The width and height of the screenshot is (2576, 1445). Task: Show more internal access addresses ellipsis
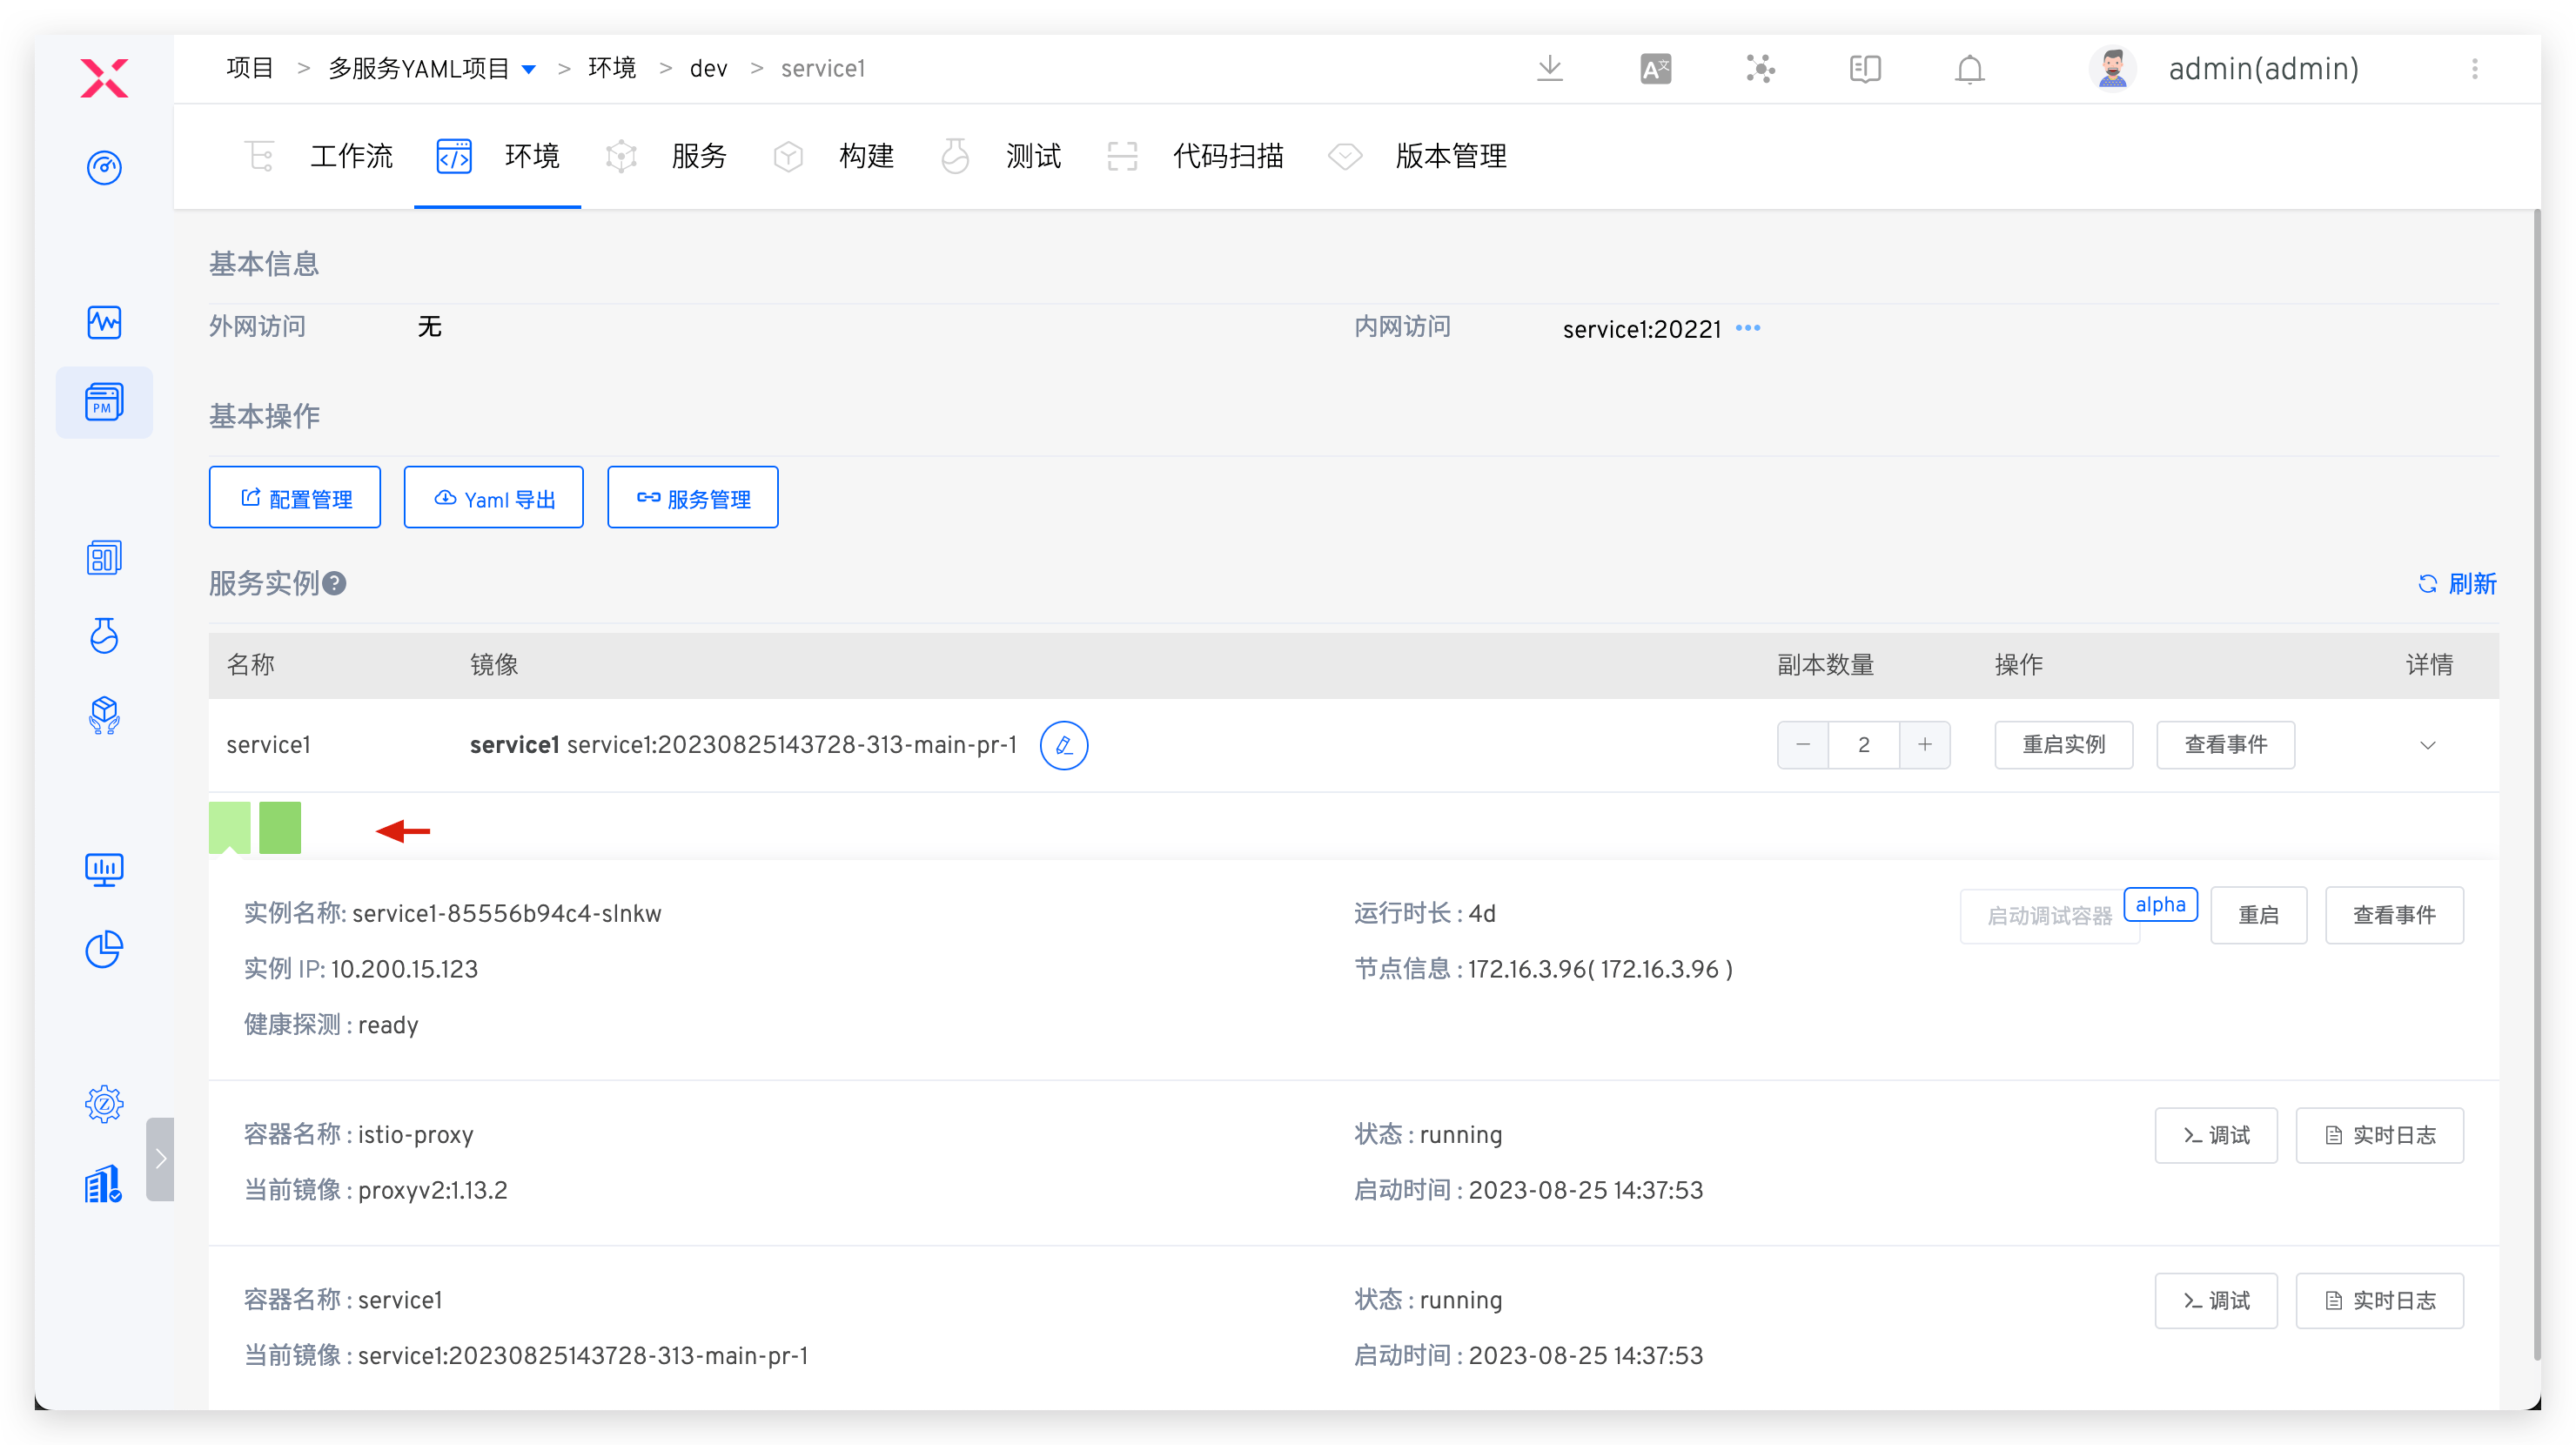click(1748, 328)
